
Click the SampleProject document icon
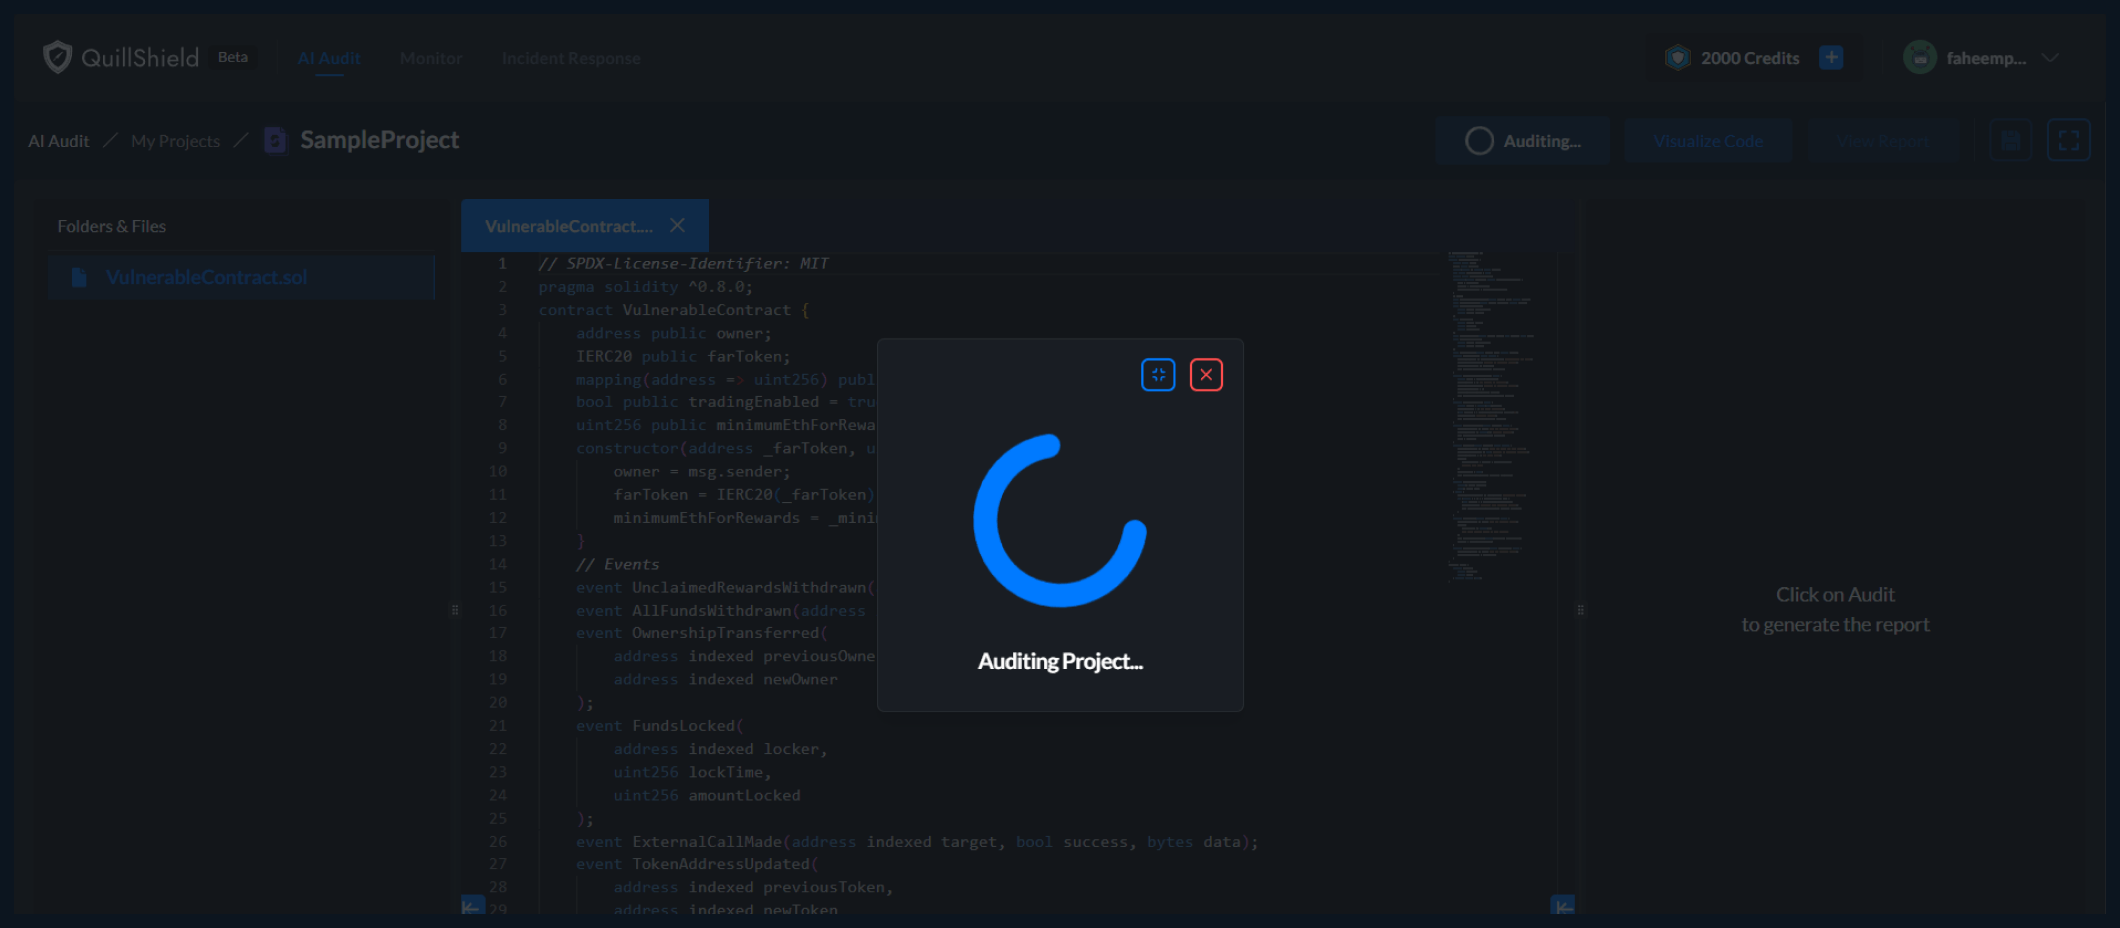(275, 140)
